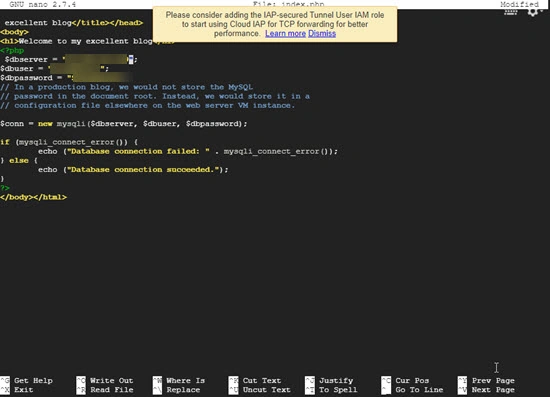Click the ^Y Prev Page shortcut
The image size is (550, 397).
[486, 381]
